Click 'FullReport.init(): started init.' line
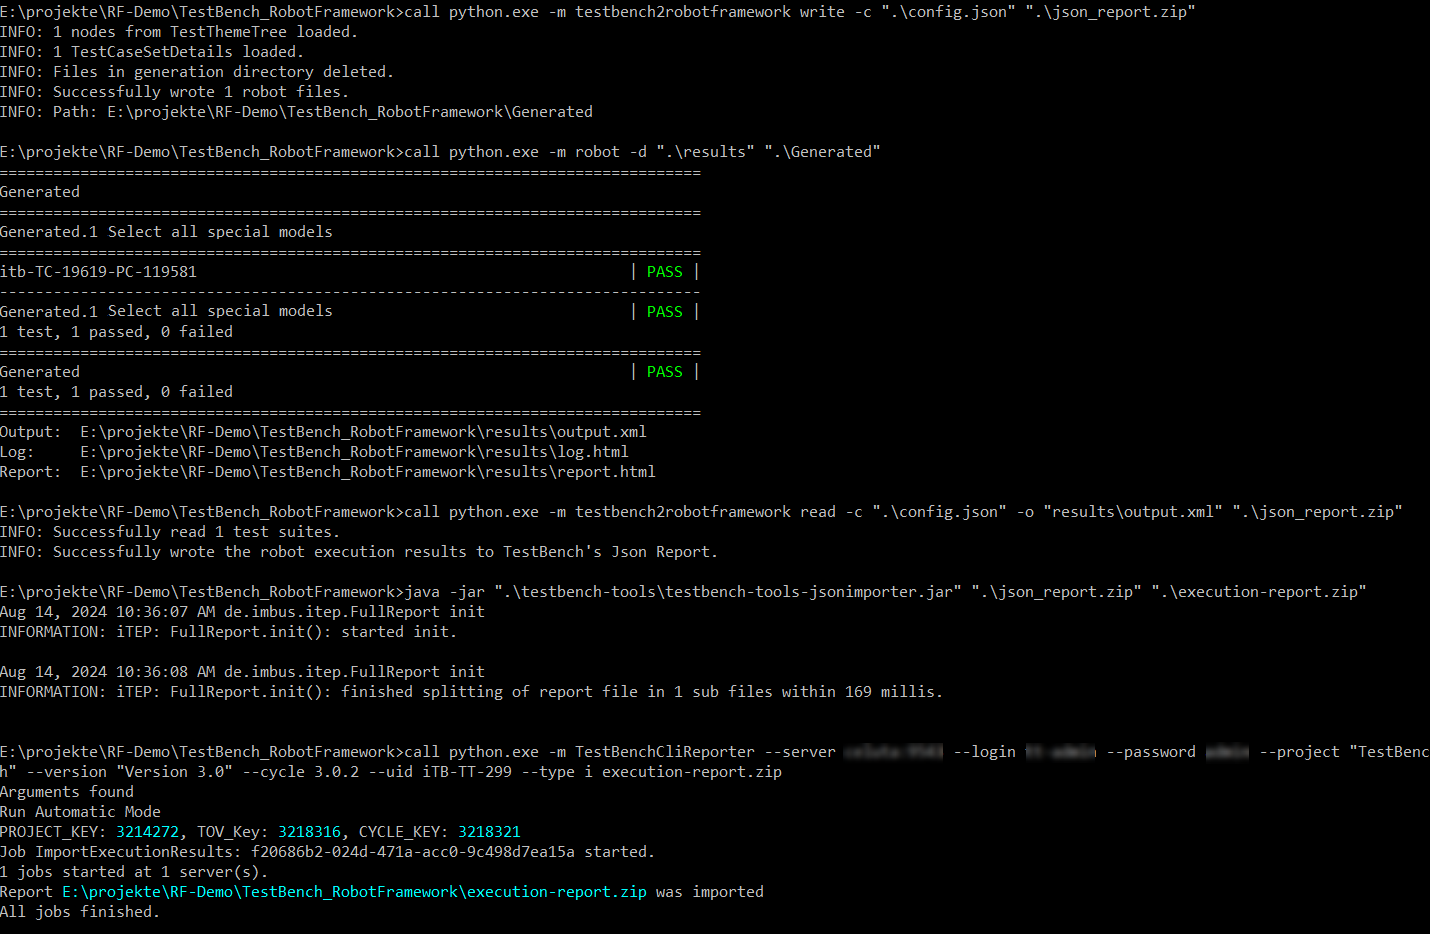Viewport: 1430px width, 934px height. [228, 632]
